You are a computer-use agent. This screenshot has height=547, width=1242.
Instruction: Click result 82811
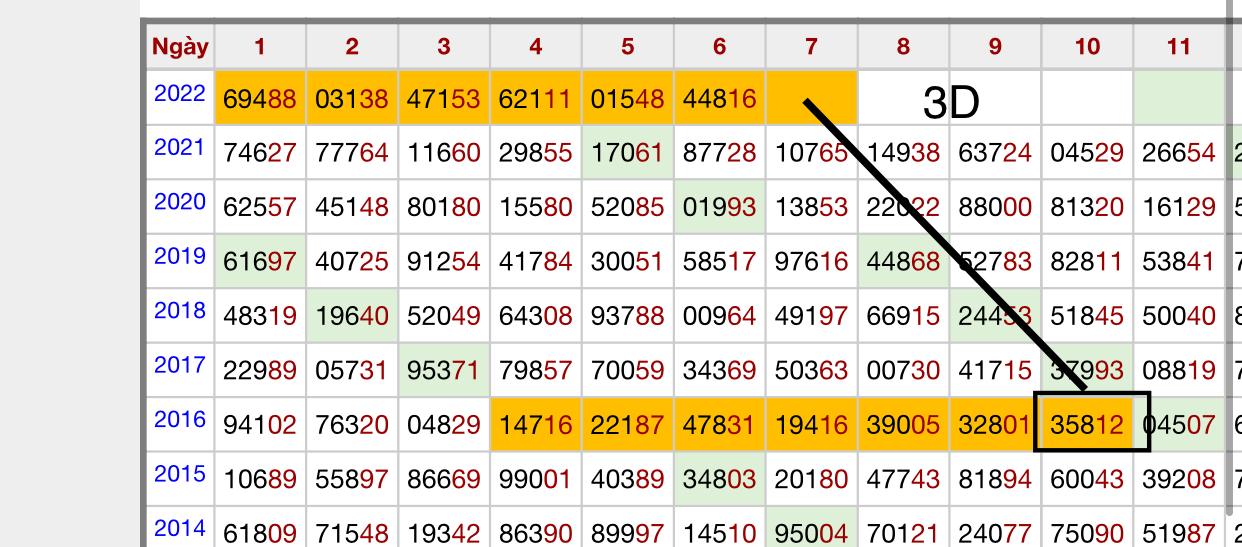click(x=1088, y=262)
